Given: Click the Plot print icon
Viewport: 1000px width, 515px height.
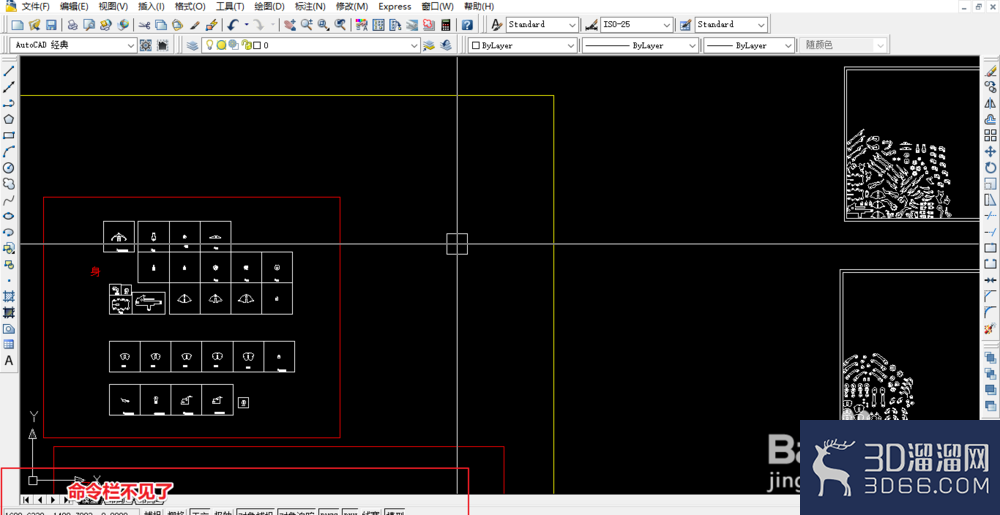Looking at the screenshot, I should tap(73, 25).
